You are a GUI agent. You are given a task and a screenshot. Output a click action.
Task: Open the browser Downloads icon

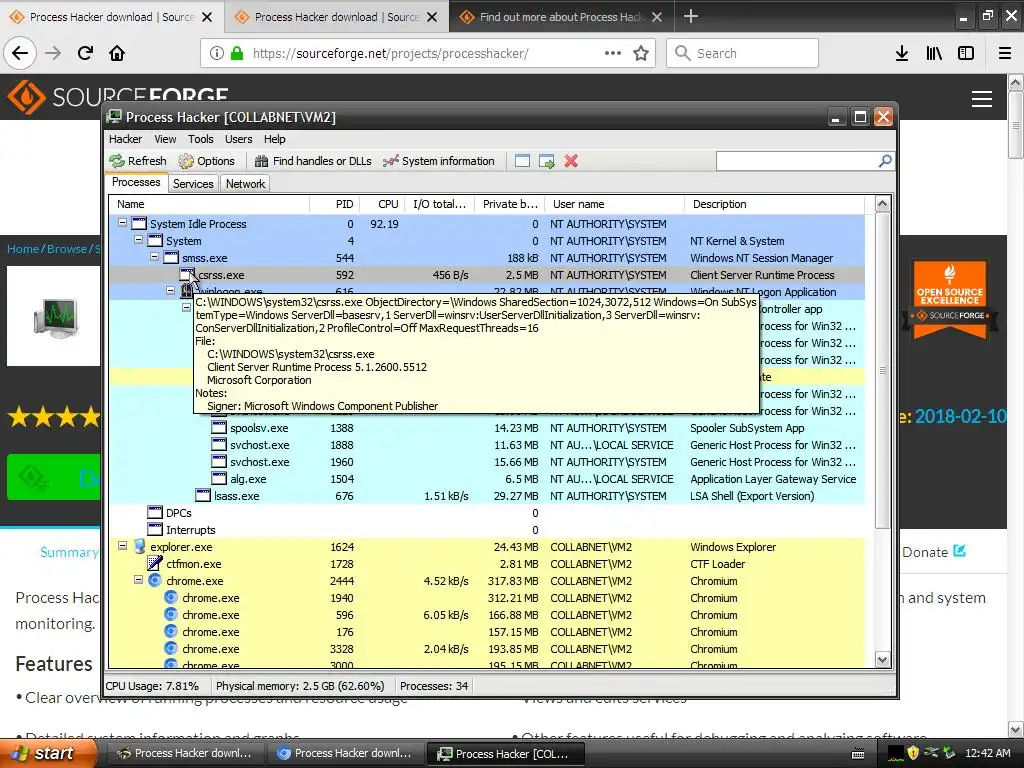(902, 54)
